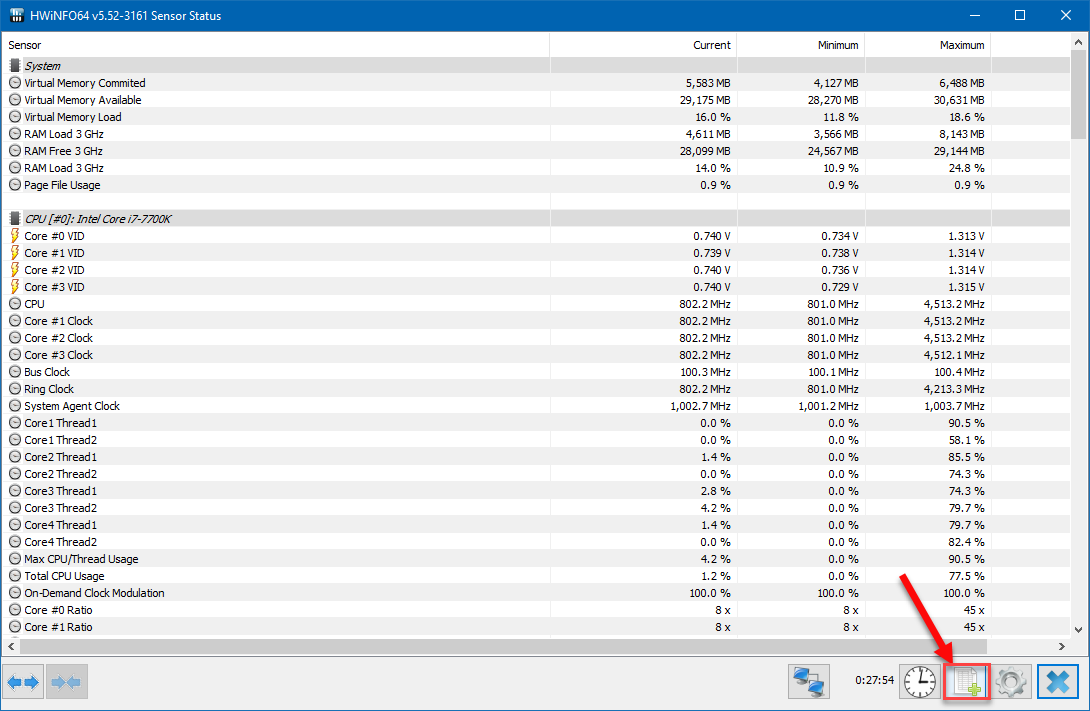Click the circle icon beside Total CPU Usage
The height and width of the screenshot is (711, 1090).
click(x=15, y=576)
